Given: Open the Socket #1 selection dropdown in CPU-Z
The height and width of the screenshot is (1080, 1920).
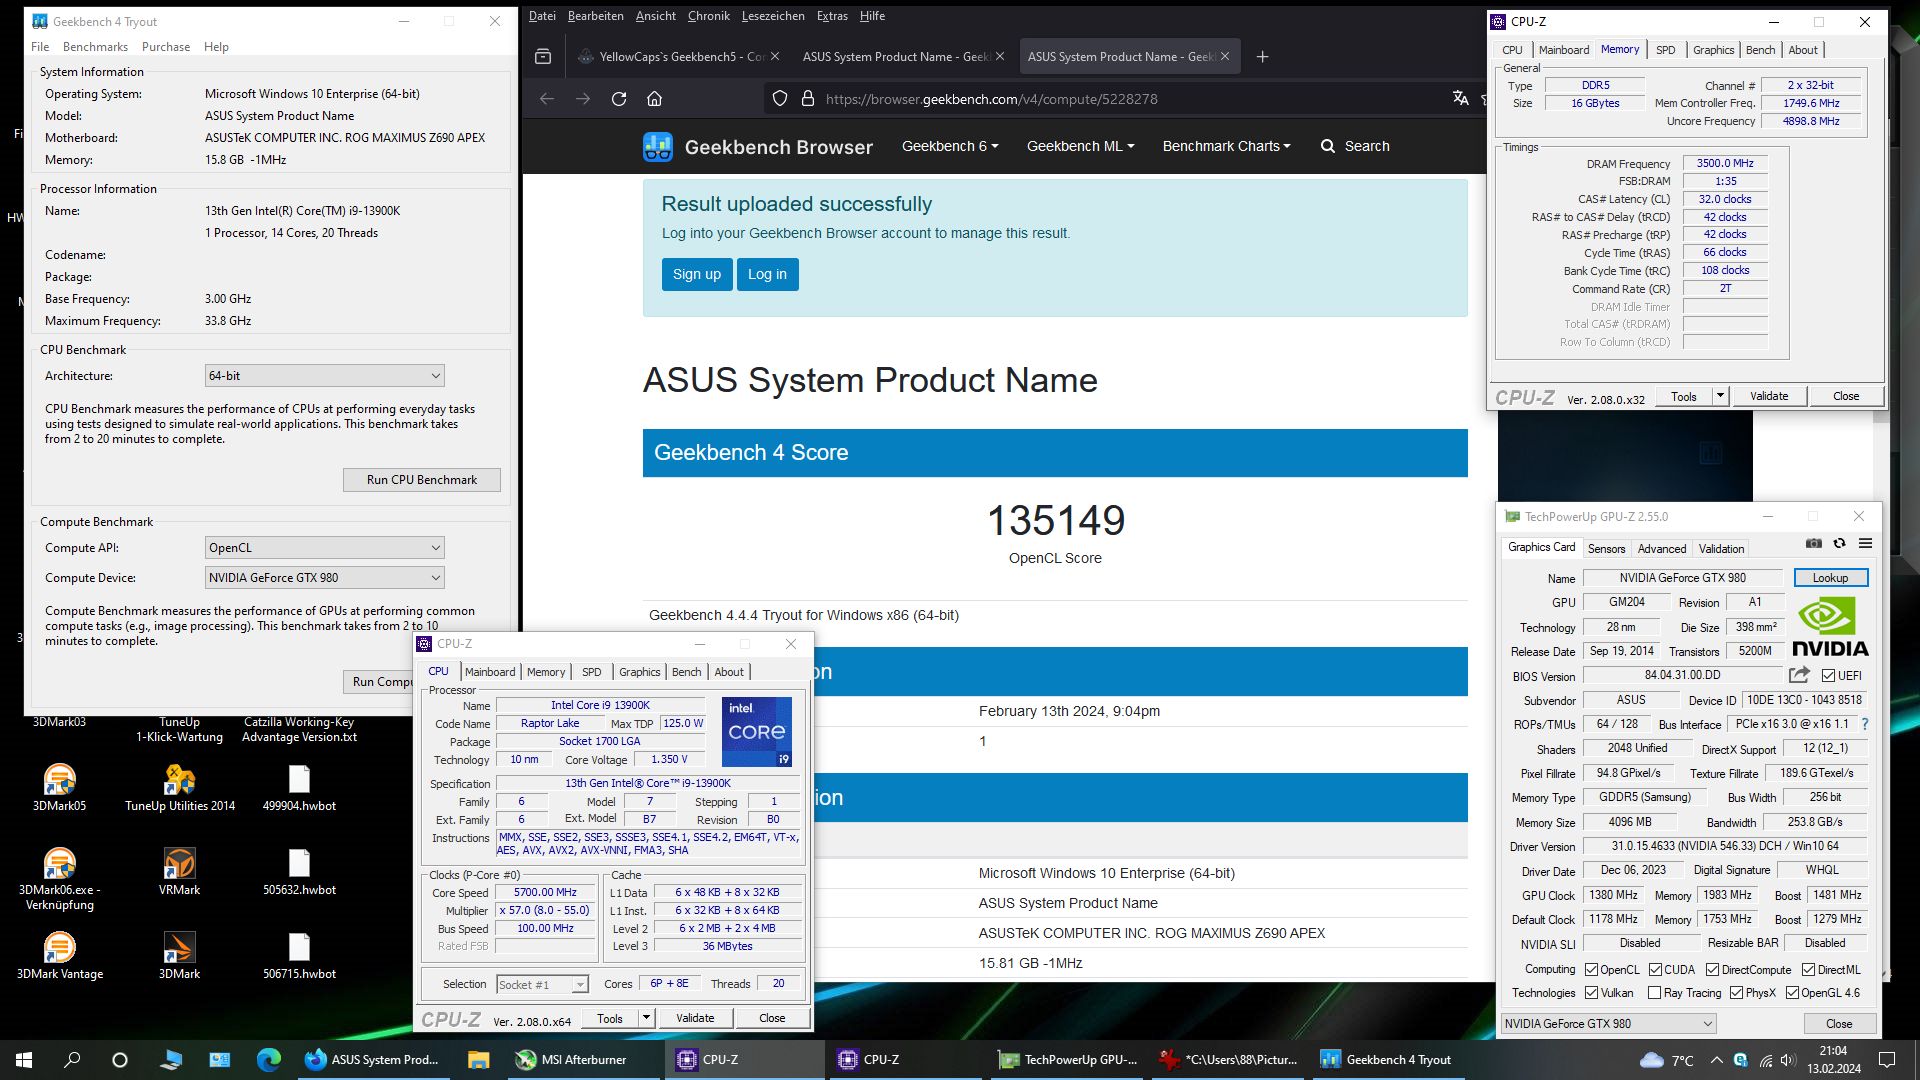Looking at the screenshot, I should pos(542,985).
